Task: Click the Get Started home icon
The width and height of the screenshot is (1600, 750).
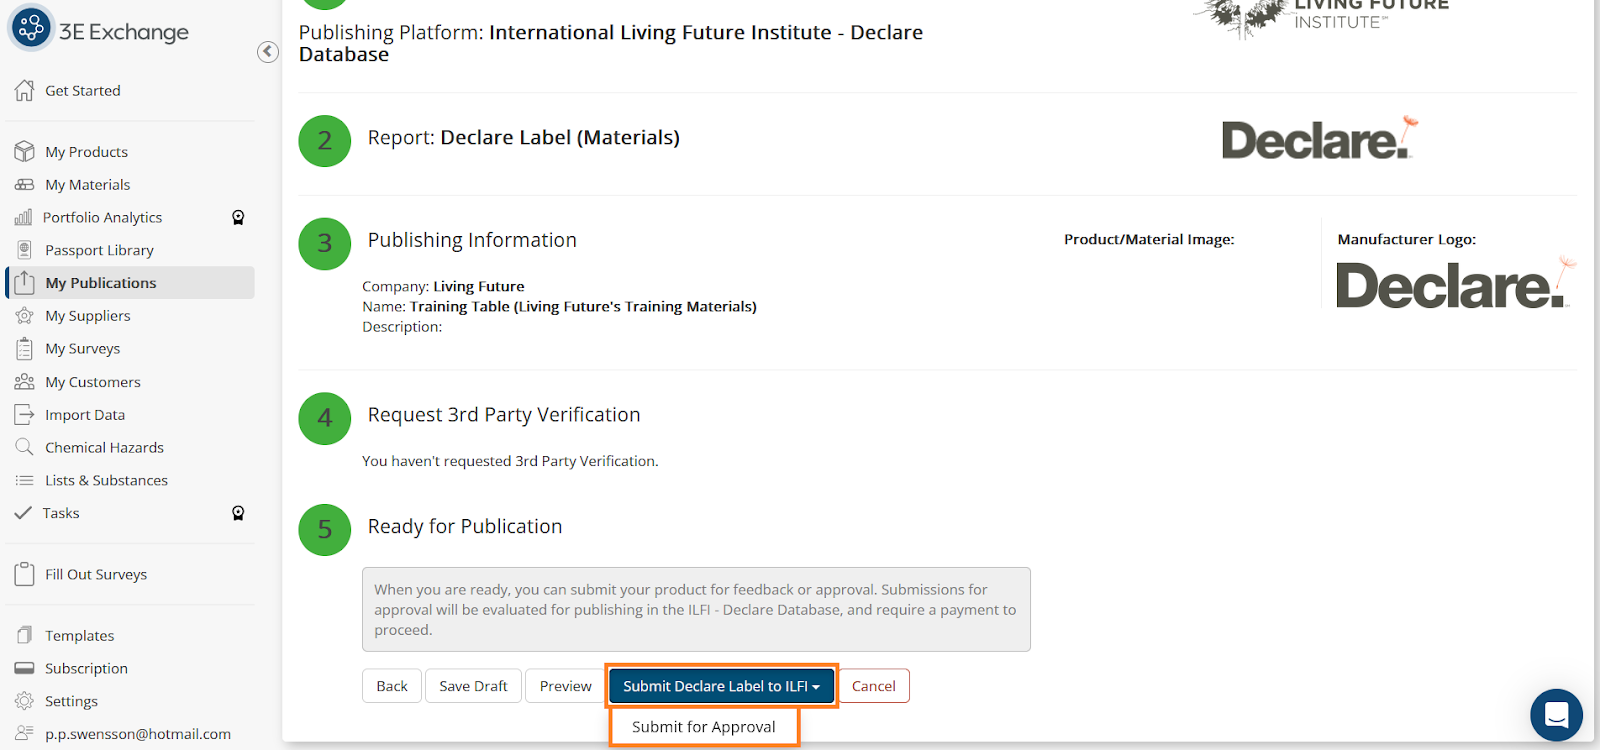Action: pos(25,90)
